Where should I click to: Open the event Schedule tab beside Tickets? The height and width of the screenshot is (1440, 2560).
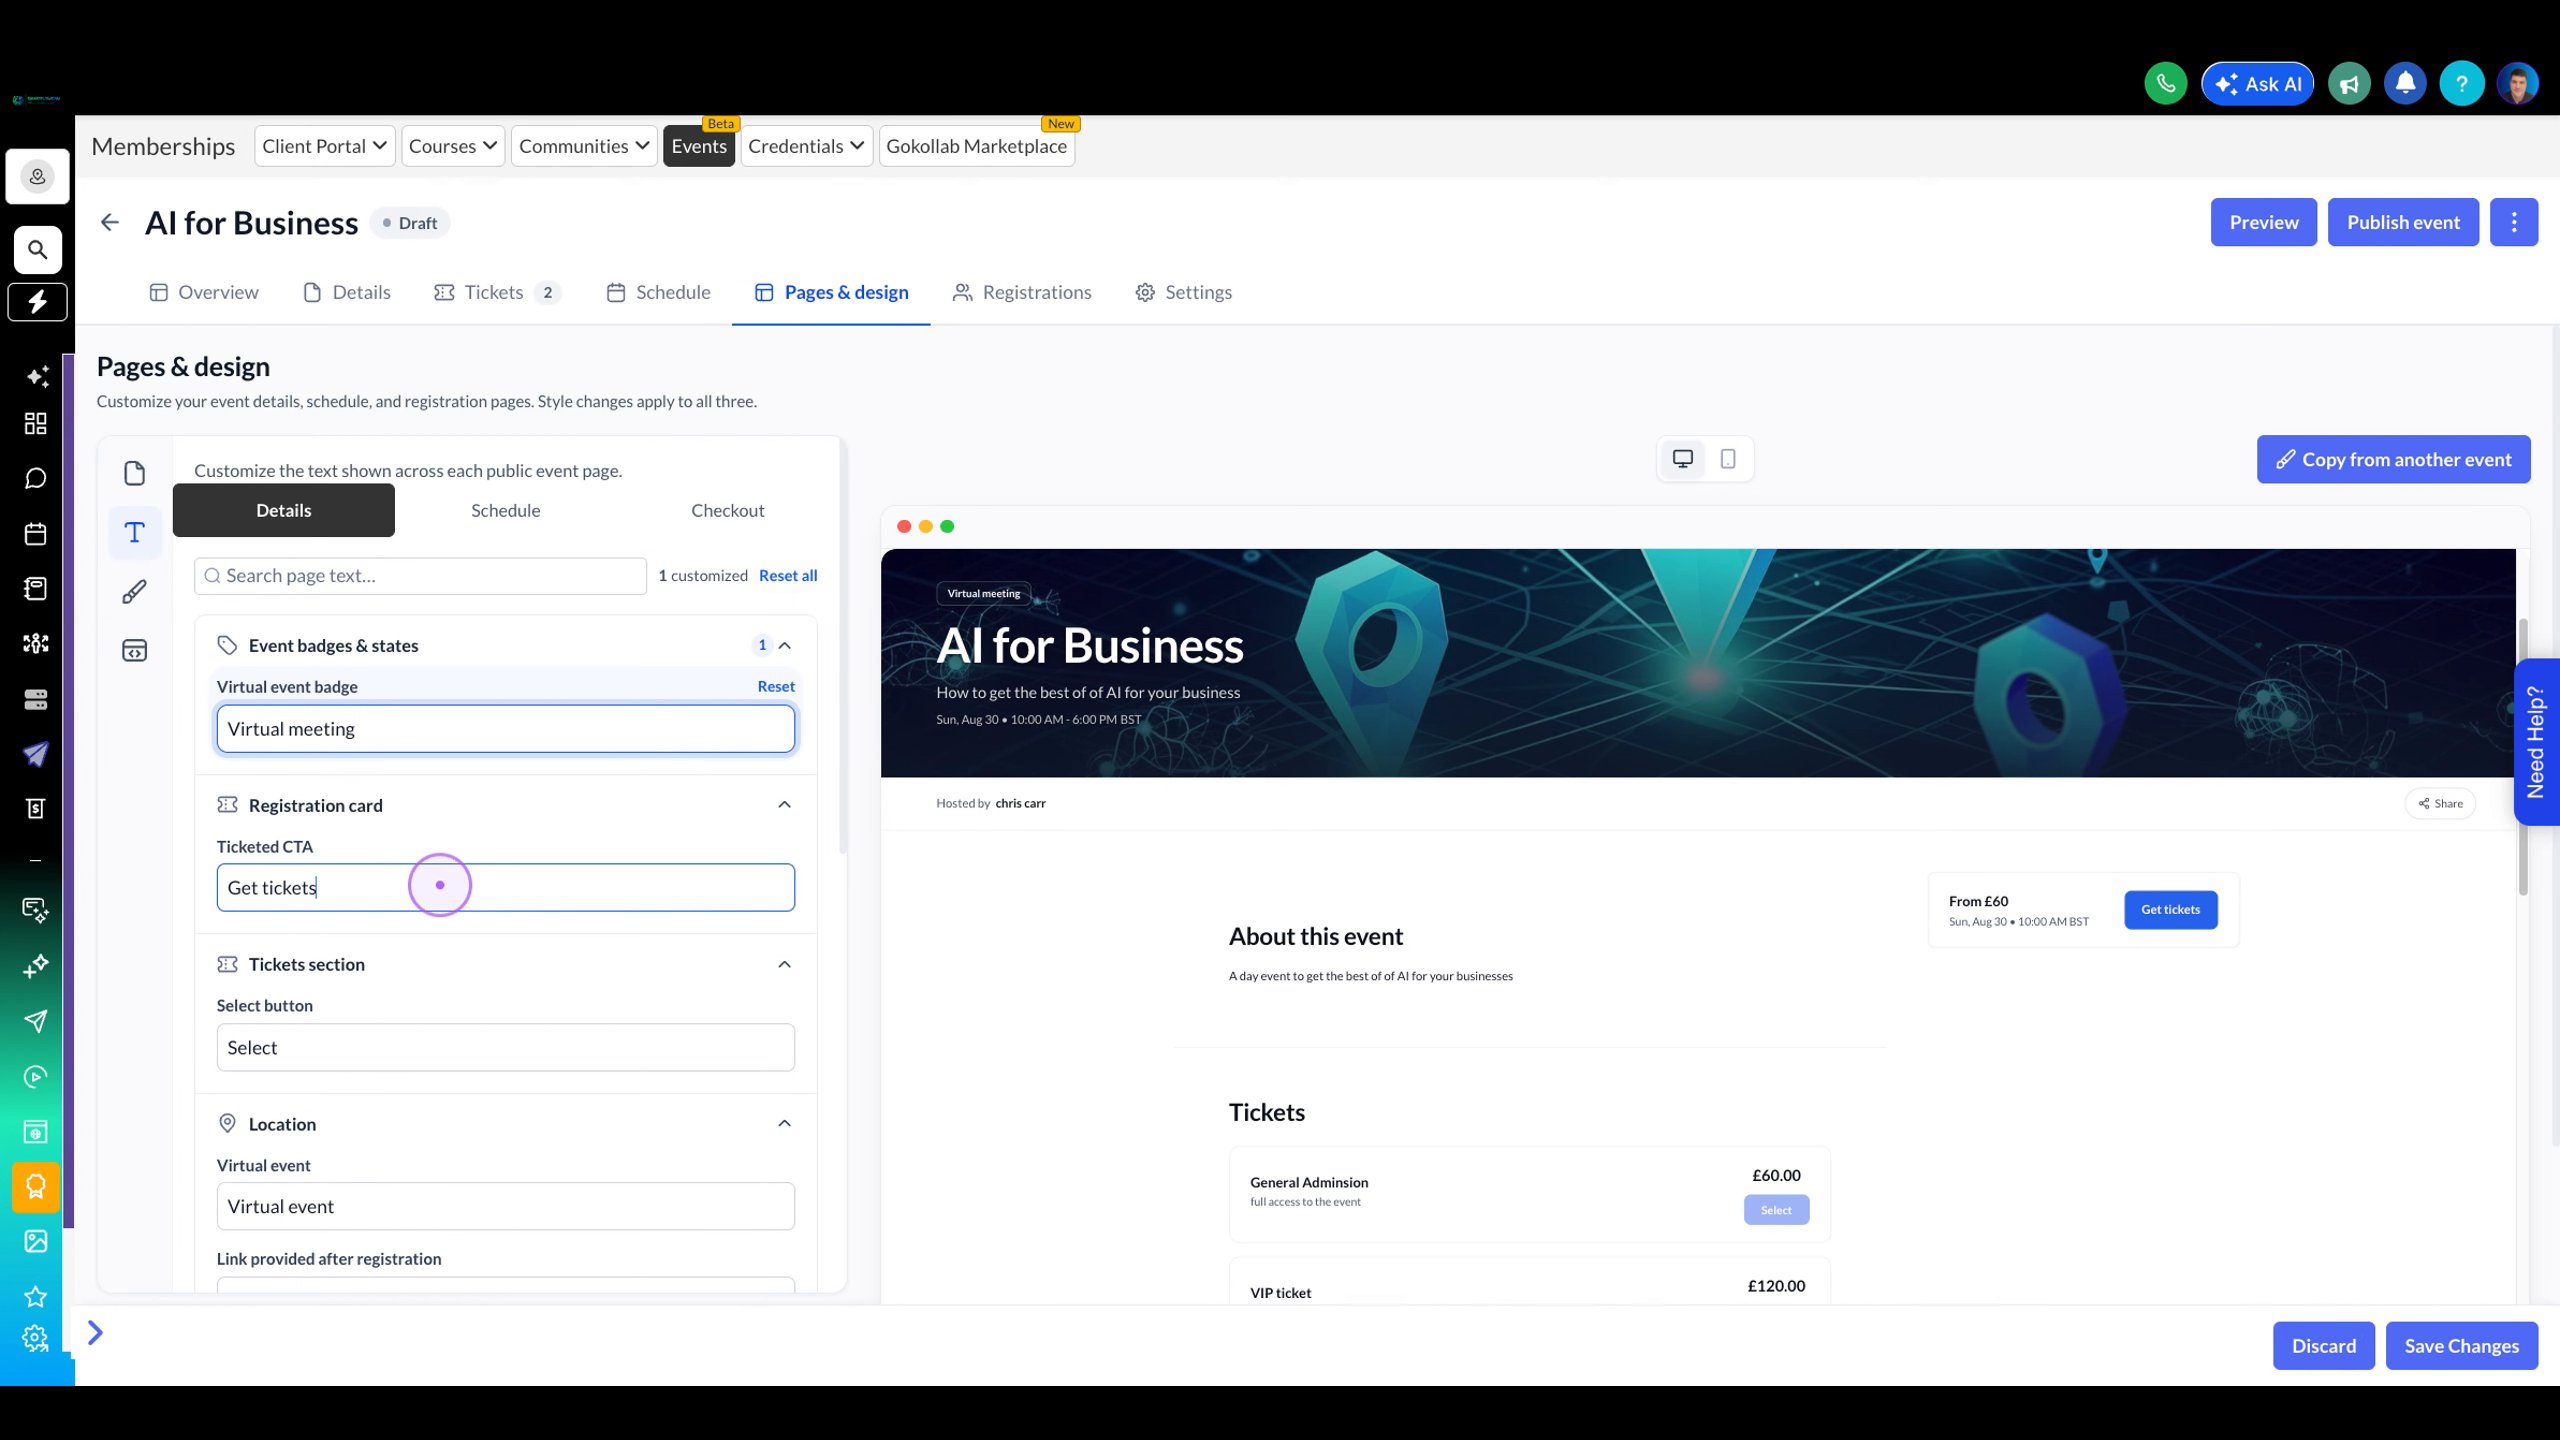[x=658, y=292]
